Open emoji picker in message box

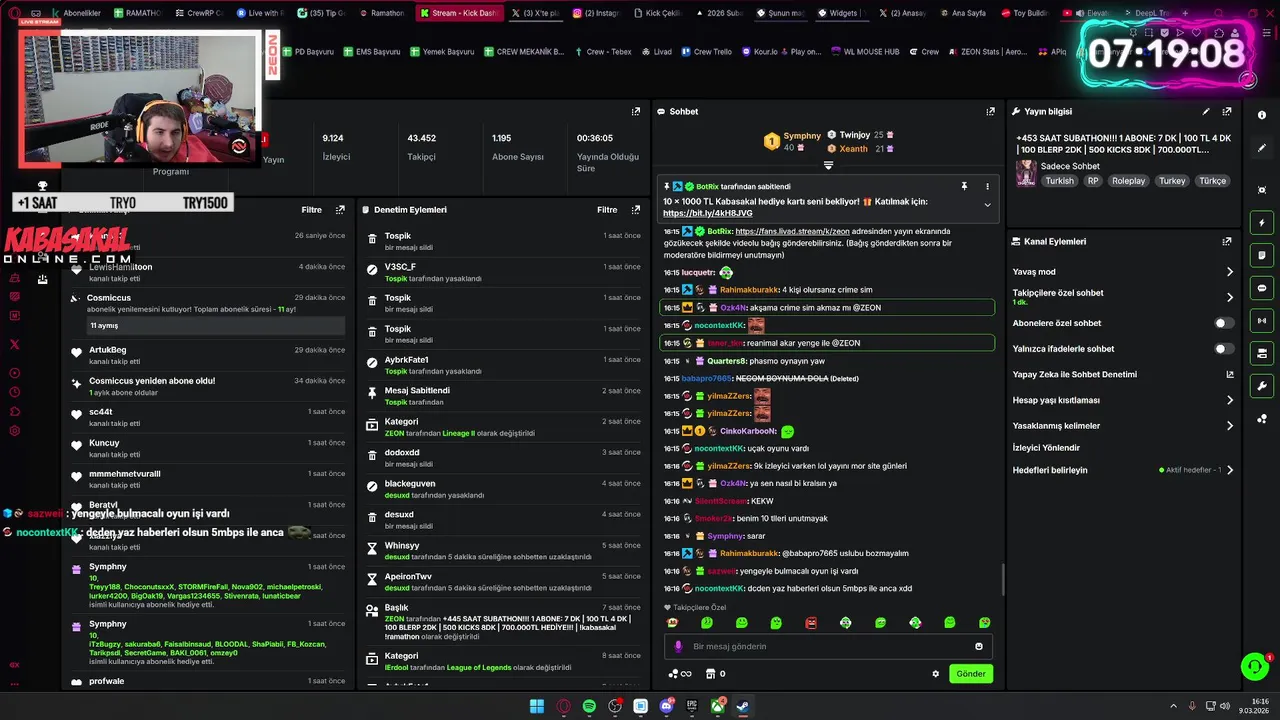977,646
